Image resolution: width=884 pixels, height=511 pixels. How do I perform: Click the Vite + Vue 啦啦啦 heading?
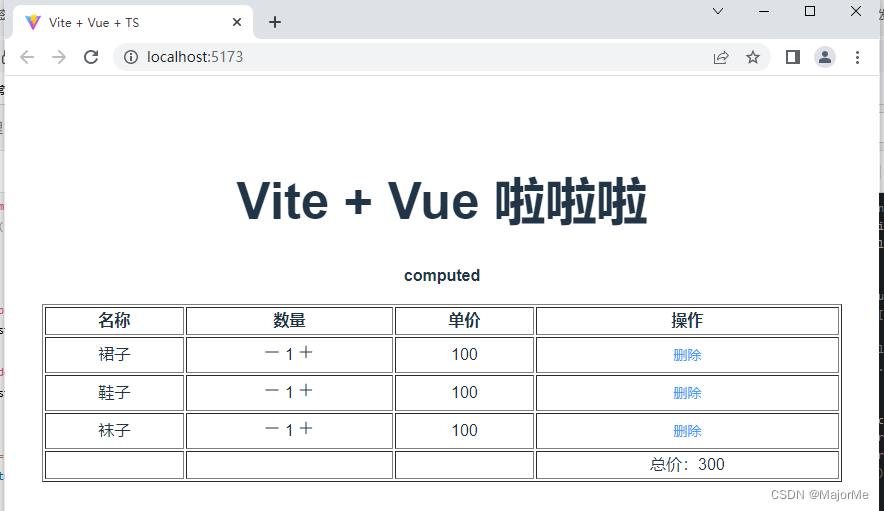point(442,201)
